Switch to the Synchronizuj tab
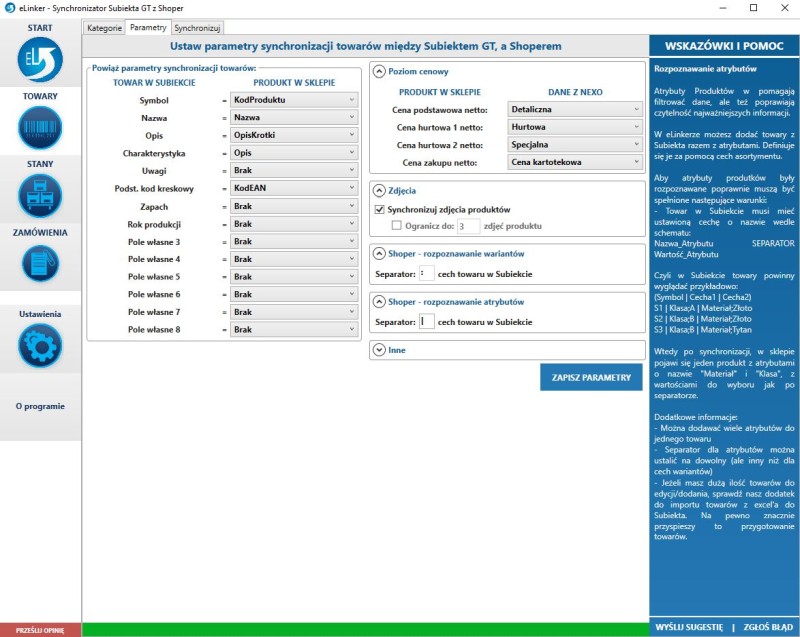The height and width of the screenshot is (637, 800). point(197,28)
